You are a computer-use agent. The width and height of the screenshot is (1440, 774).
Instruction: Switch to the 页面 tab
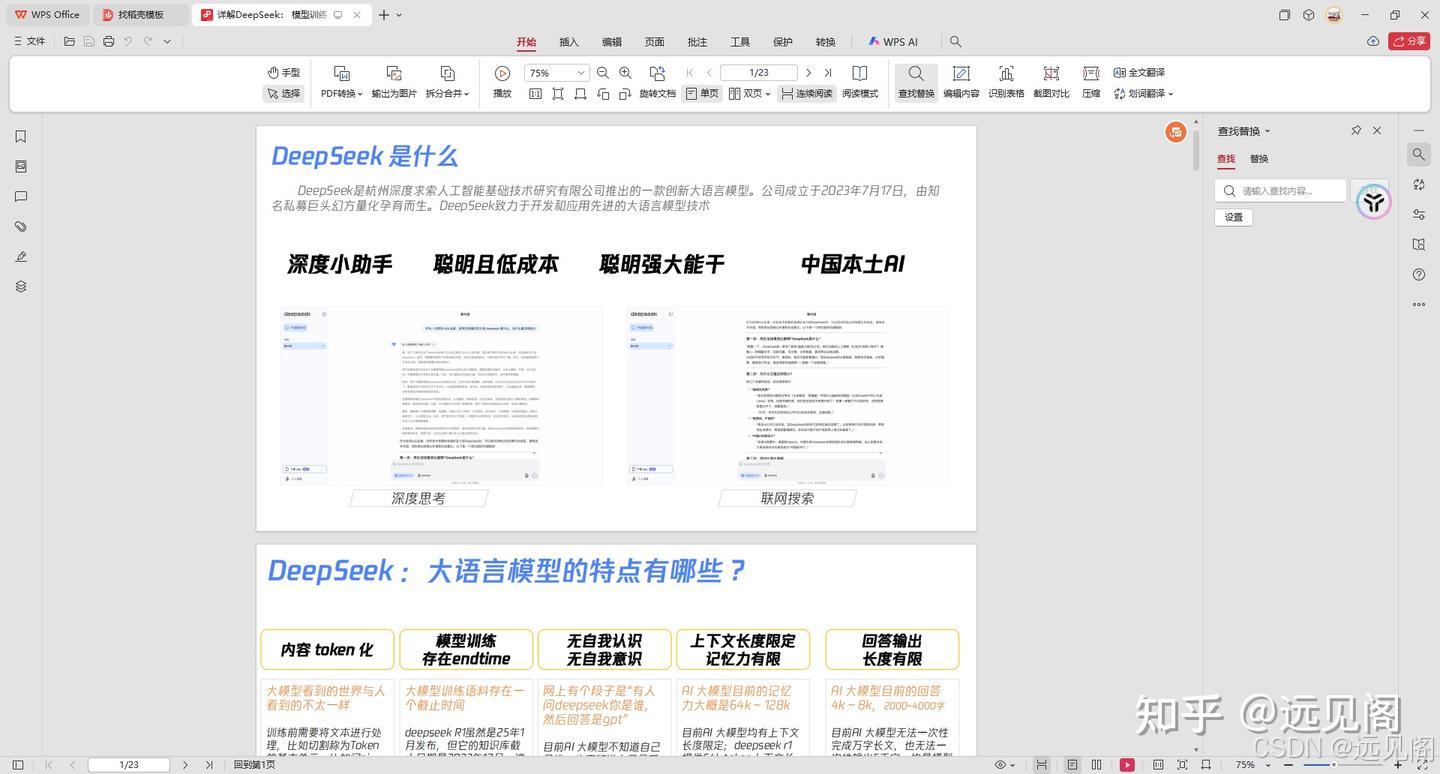[x=655, y=42]
